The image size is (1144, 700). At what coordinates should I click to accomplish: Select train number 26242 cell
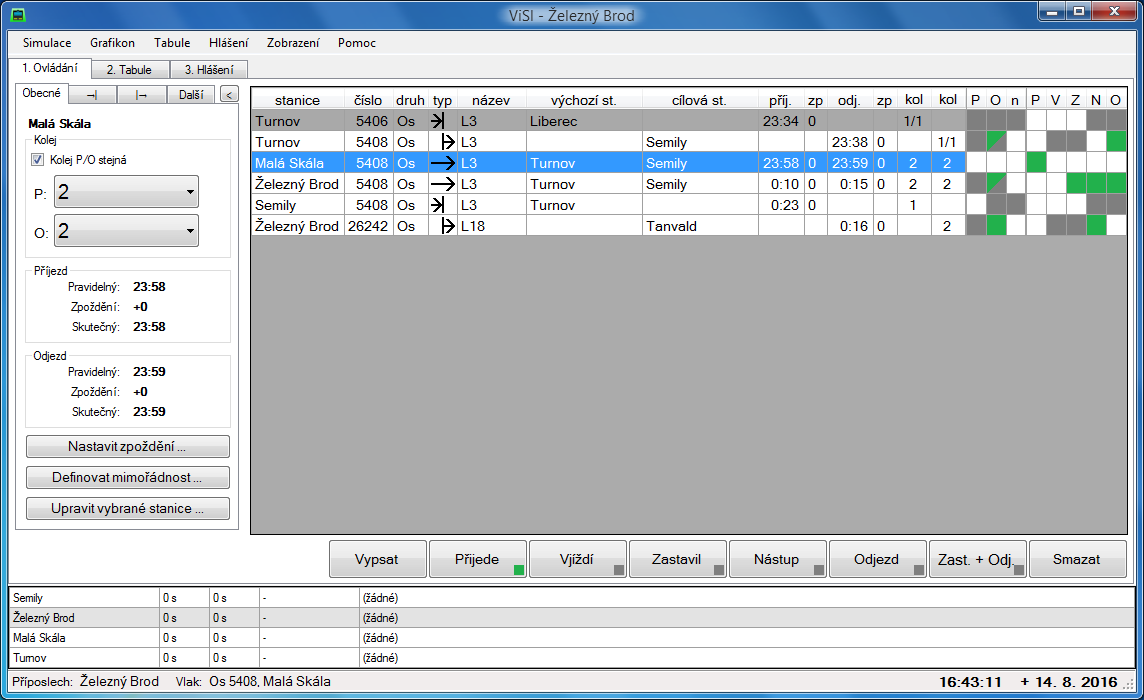[368, 226]
